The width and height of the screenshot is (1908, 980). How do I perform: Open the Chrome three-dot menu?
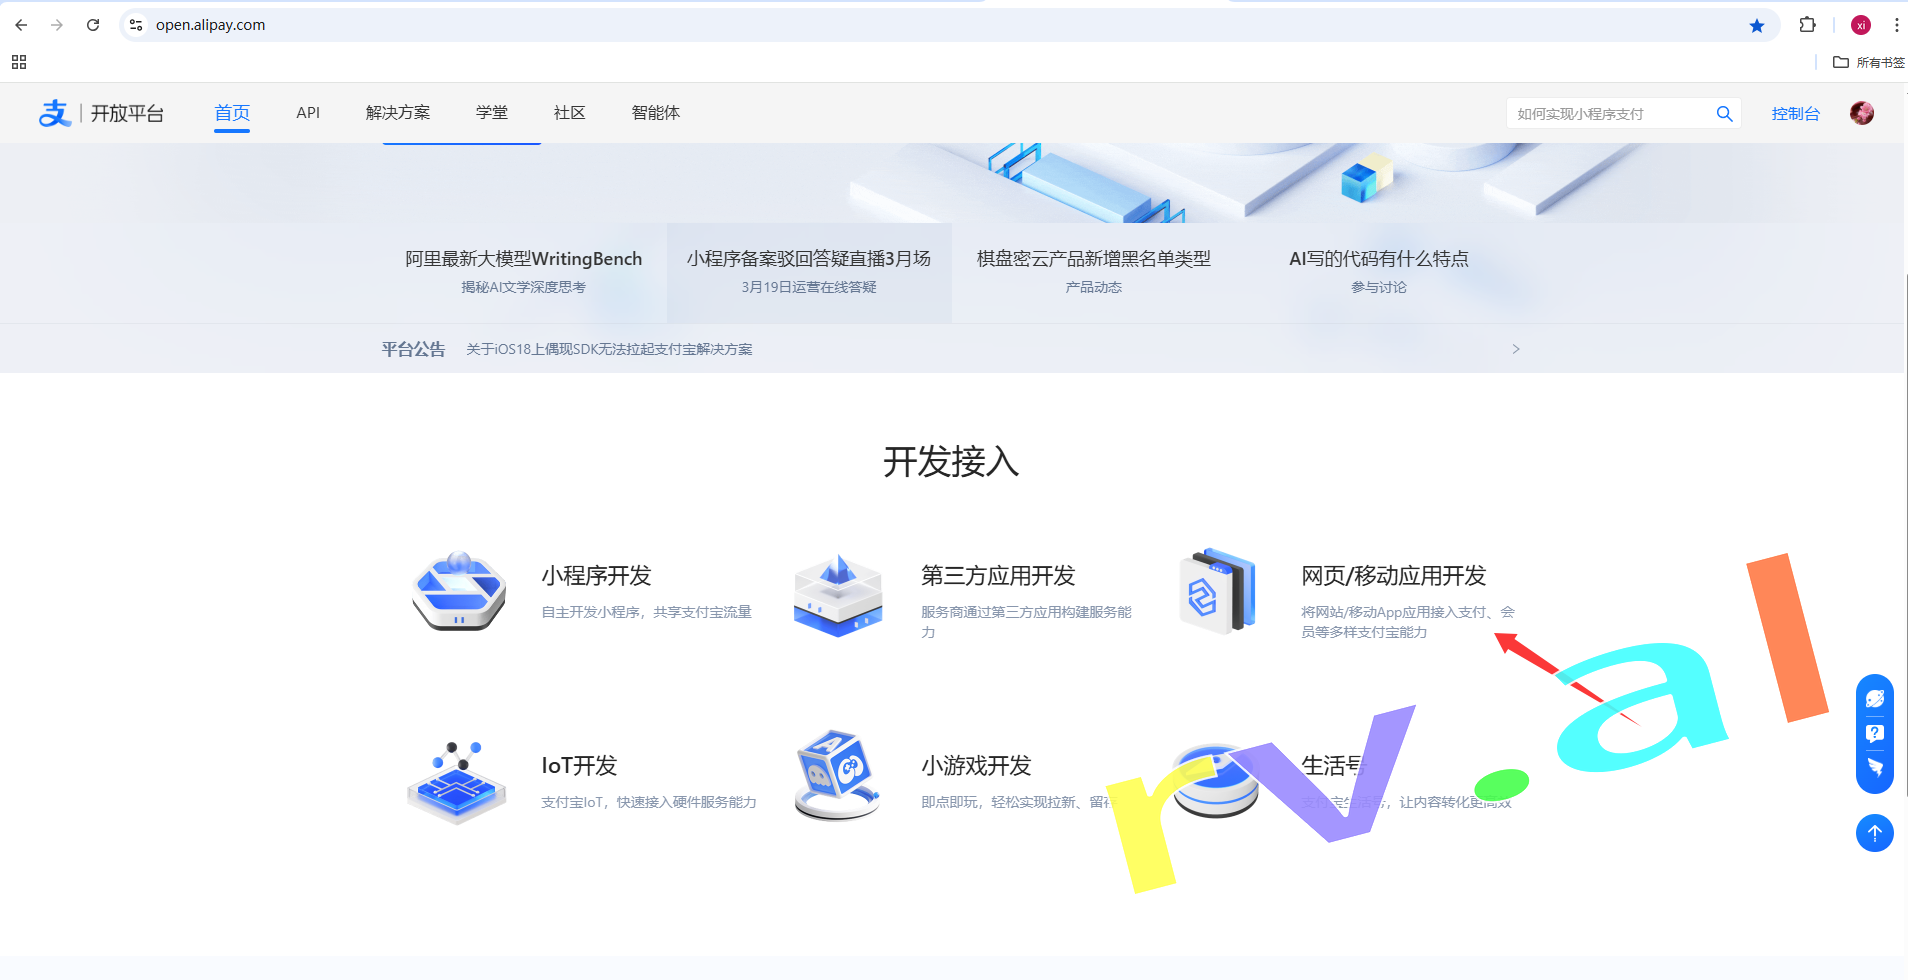(x=1896, y=25)
